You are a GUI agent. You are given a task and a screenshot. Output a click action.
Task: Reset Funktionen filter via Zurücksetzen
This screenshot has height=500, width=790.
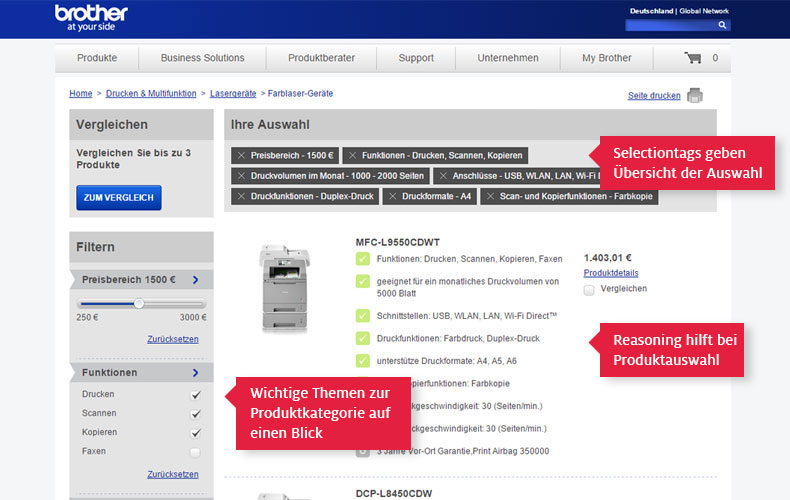point(173,474)
